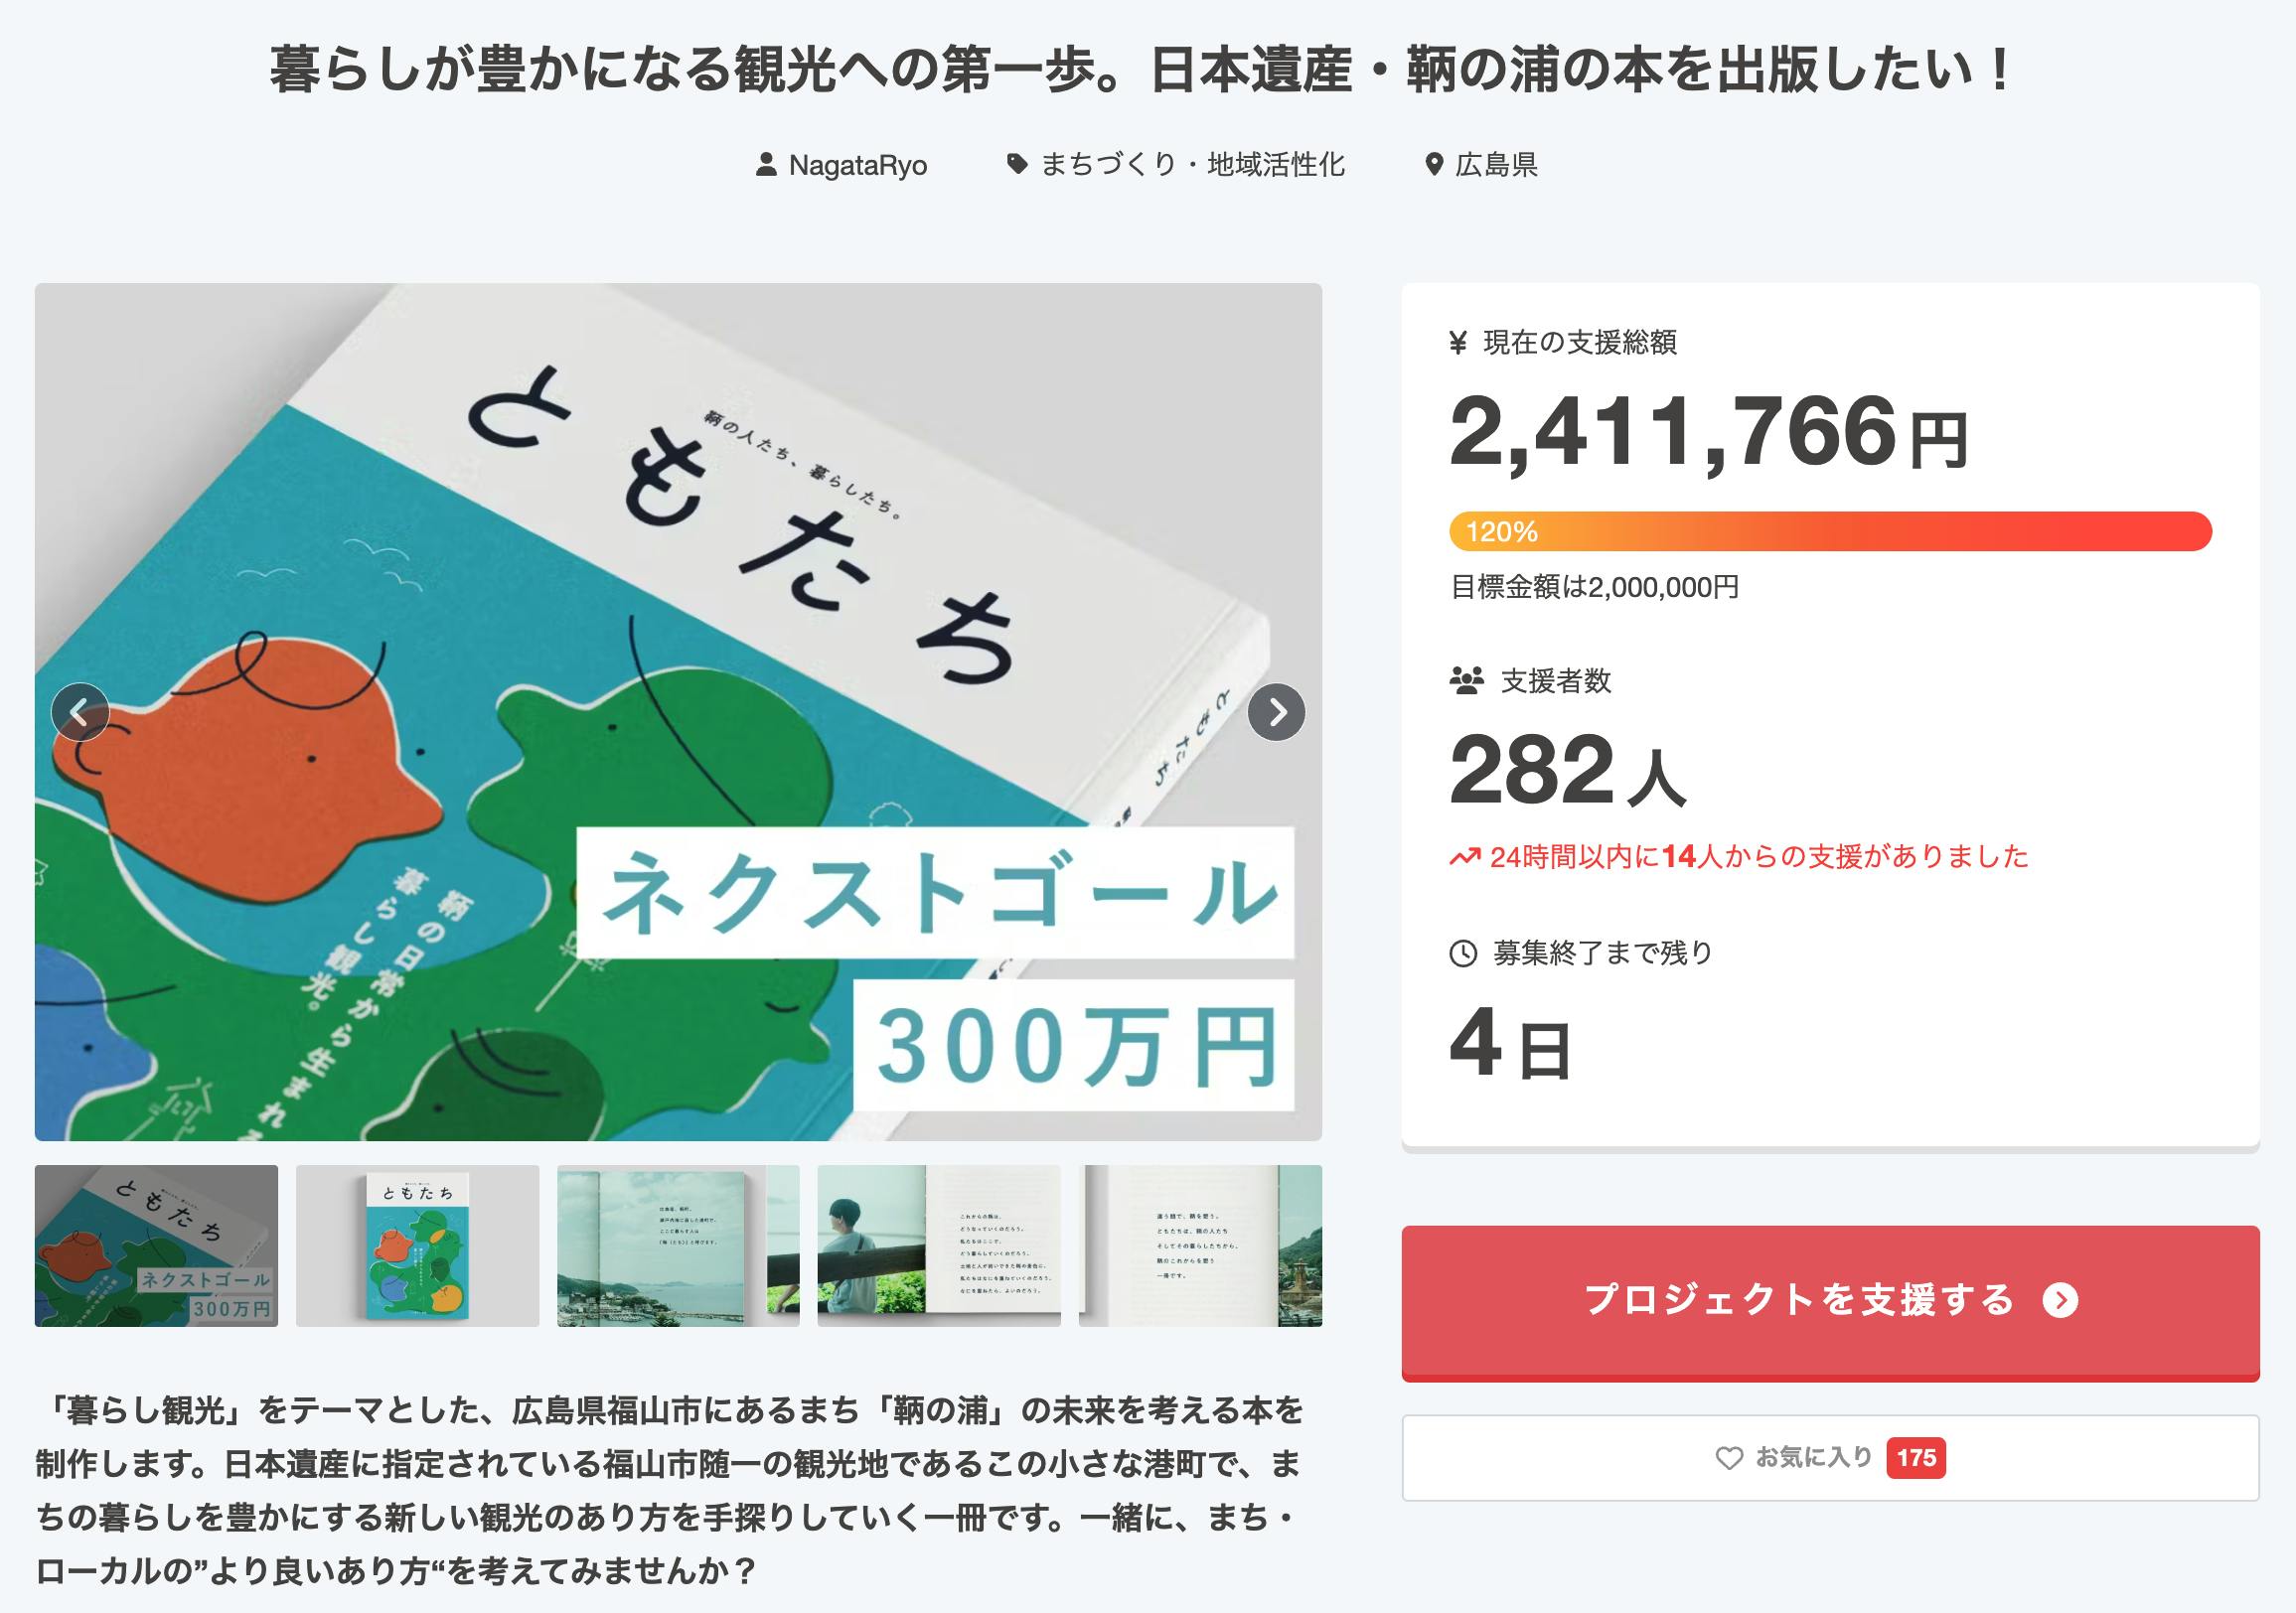The image size is (2296, 1613).
Task: Click the heart icon in お気に入り button
Action: tap(1729, 1458)
